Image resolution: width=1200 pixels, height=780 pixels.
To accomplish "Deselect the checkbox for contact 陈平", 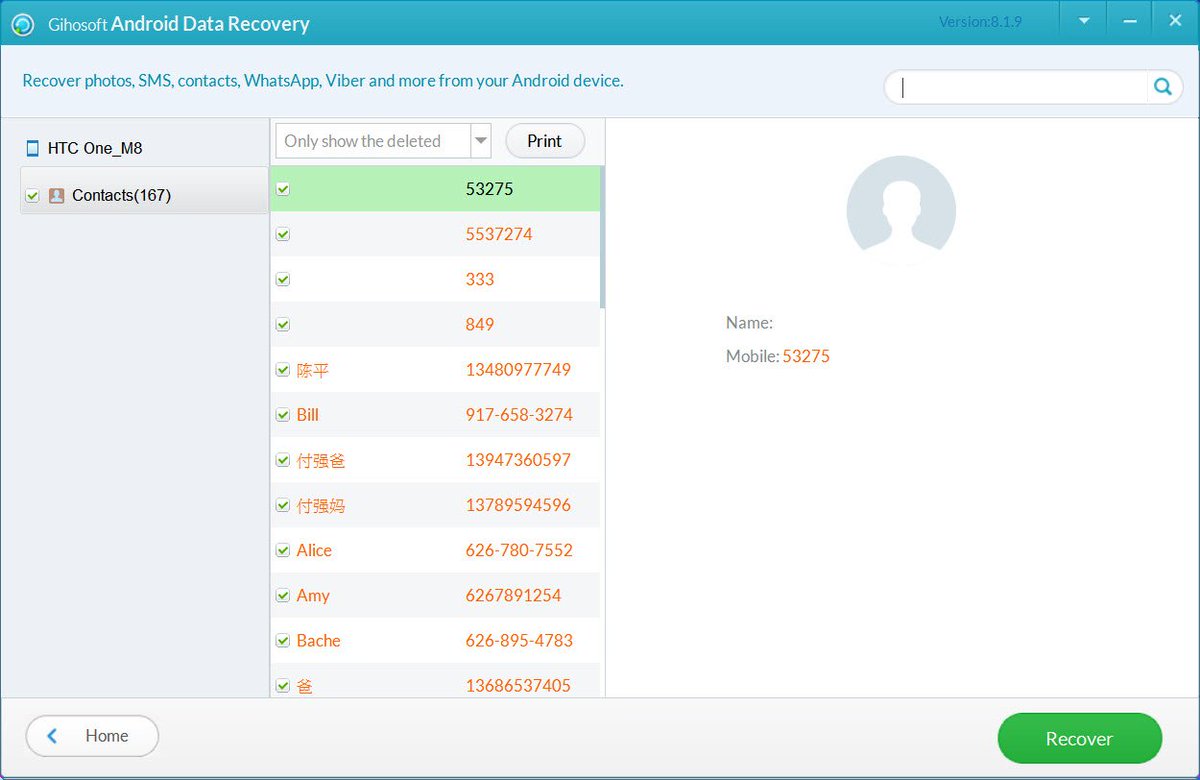I will (283, 370).
